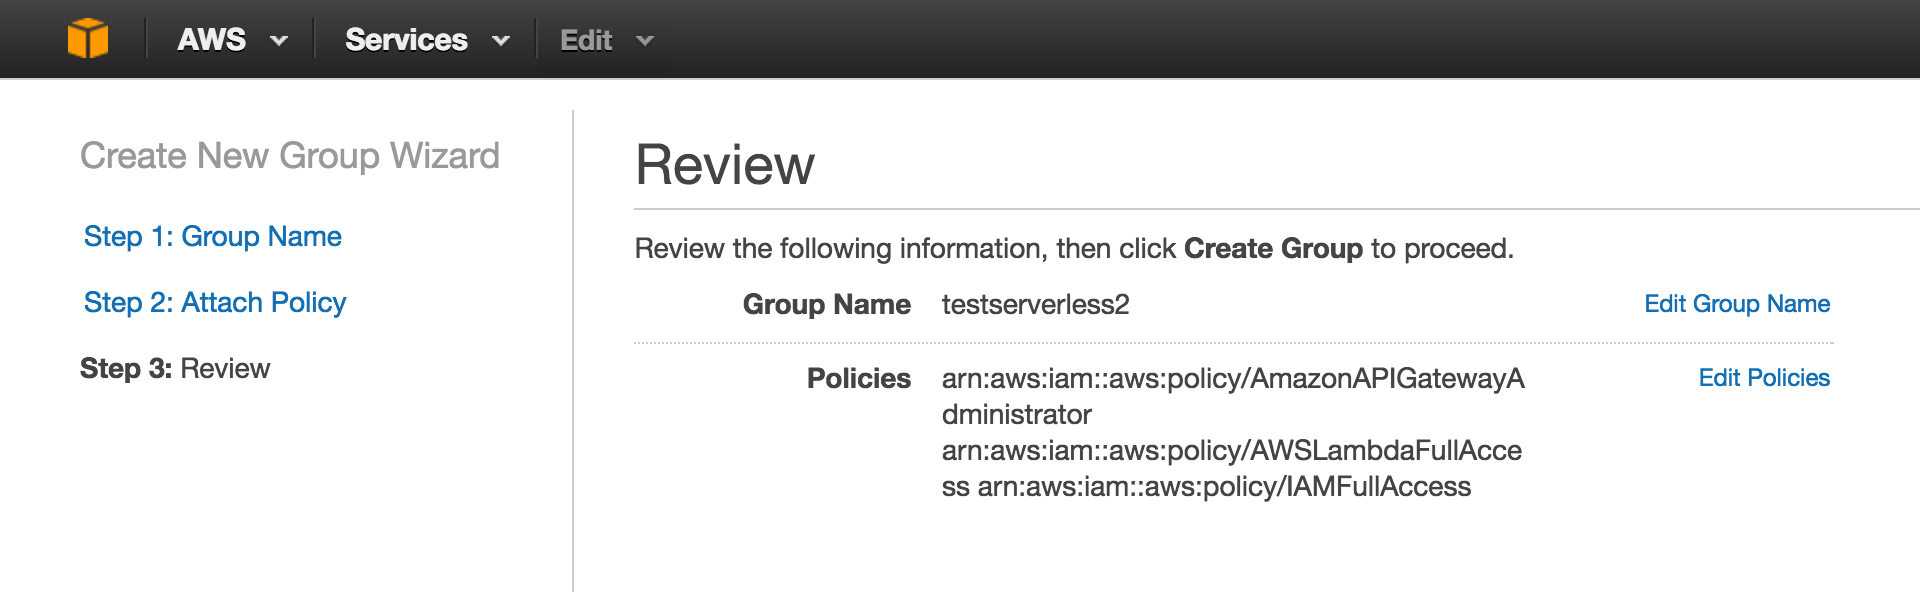Click the Edit Group Name link
The height and width of the screenshot is (592, 1920).
[1737, 304]
